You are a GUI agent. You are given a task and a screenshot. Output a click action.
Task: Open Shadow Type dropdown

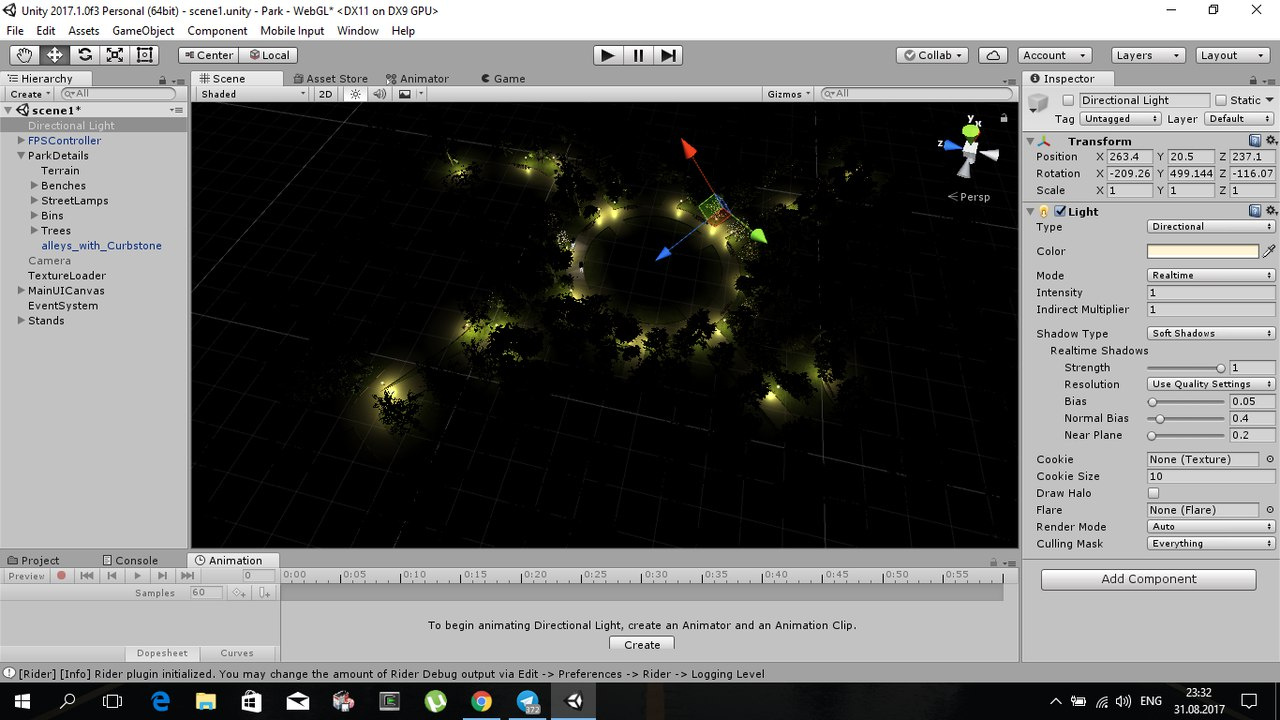click(x=1211, y=333)
